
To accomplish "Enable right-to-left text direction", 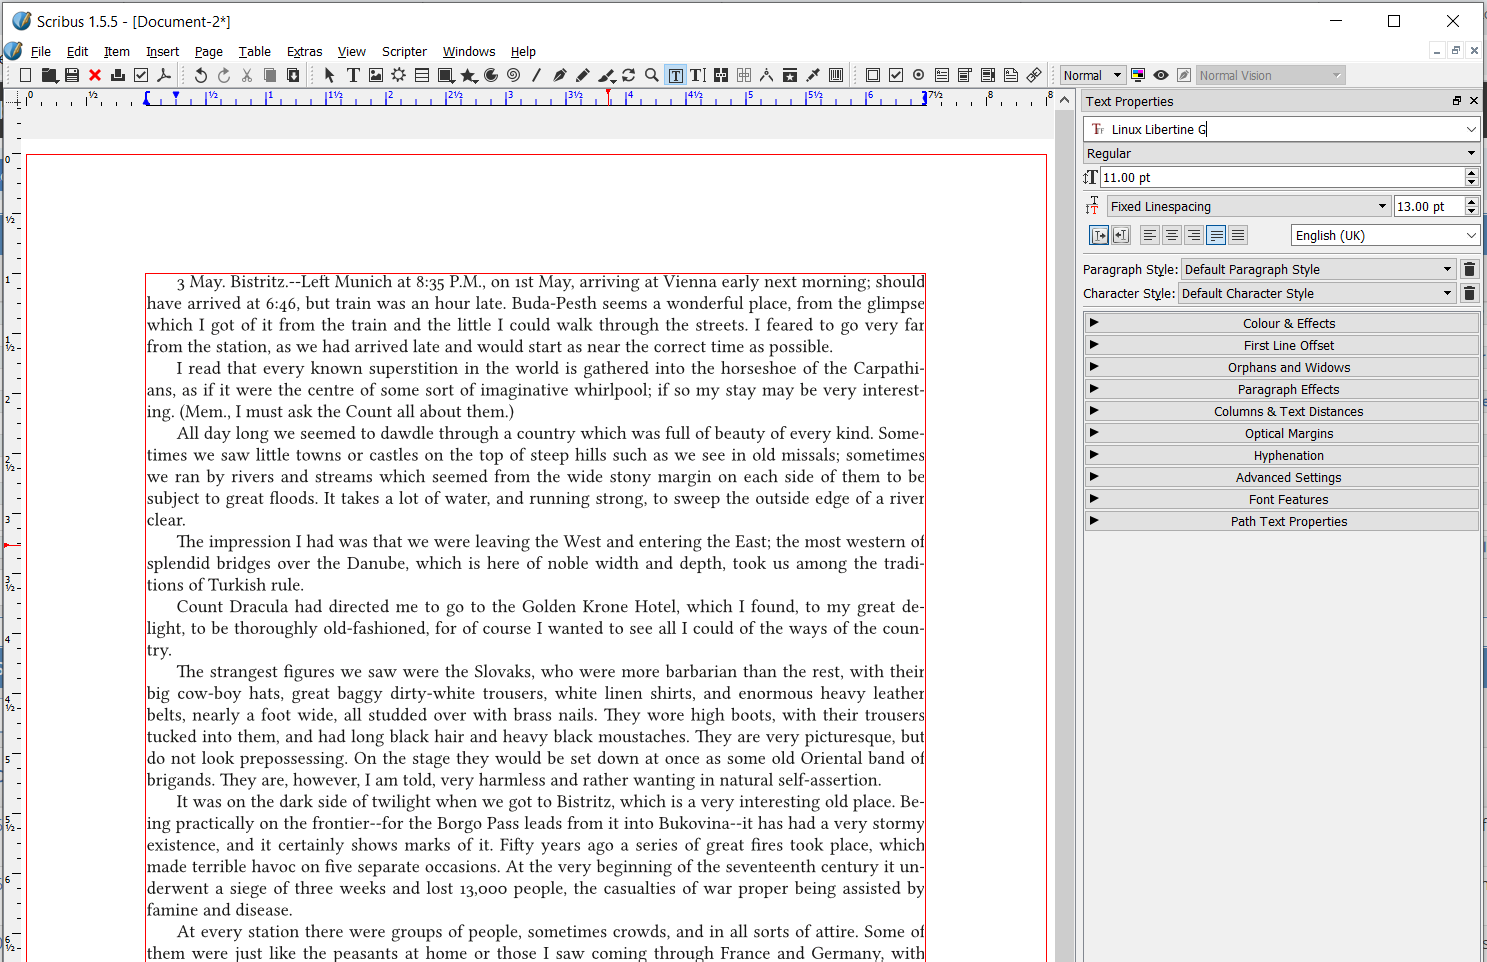I will point(1121,235).
